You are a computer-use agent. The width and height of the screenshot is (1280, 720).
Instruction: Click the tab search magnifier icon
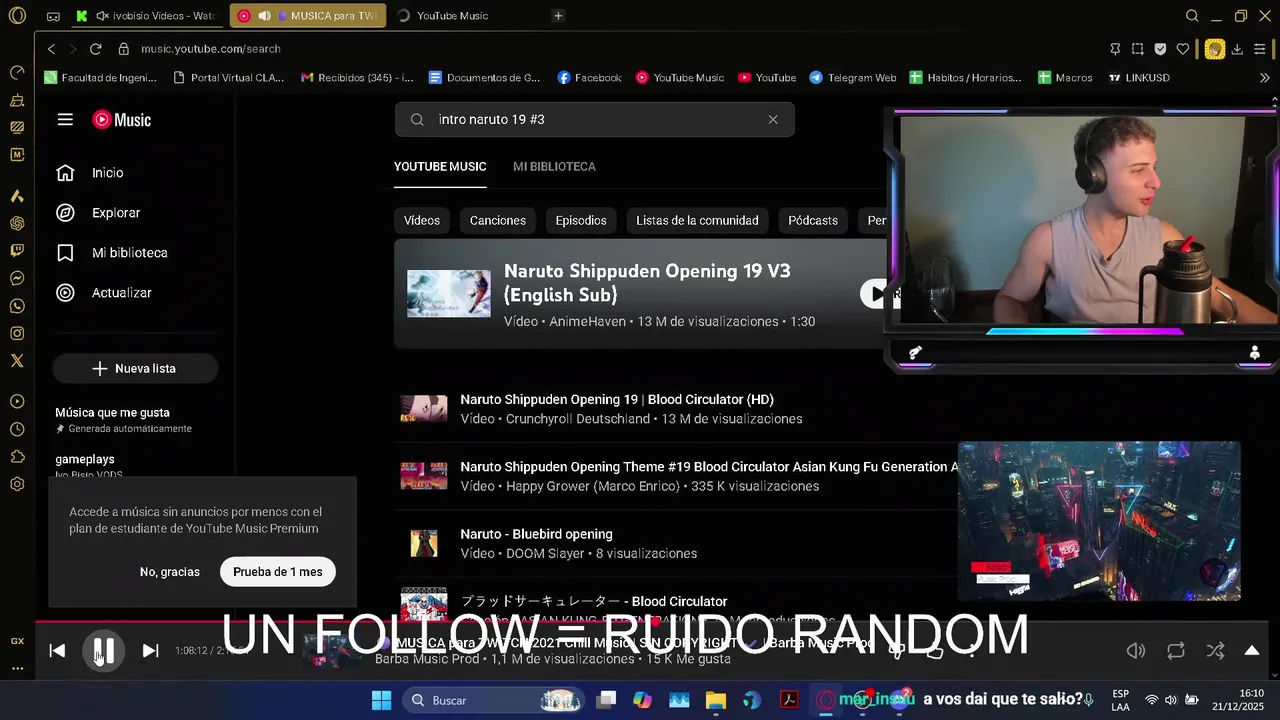[x=1192, y=16]
